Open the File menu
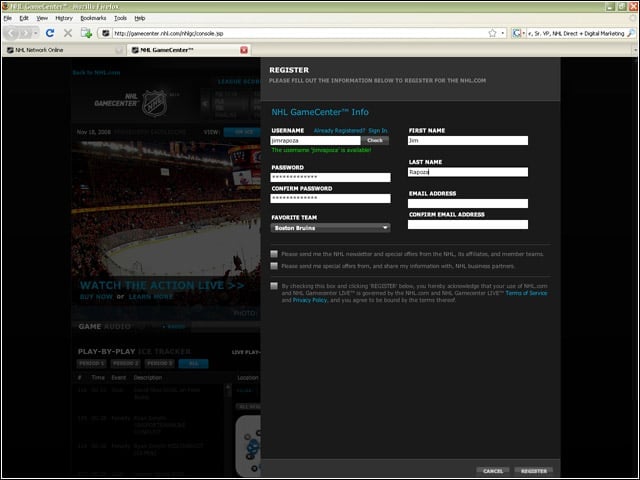The width and height of the screenshot is (640, 480). (x=8, y=18)
